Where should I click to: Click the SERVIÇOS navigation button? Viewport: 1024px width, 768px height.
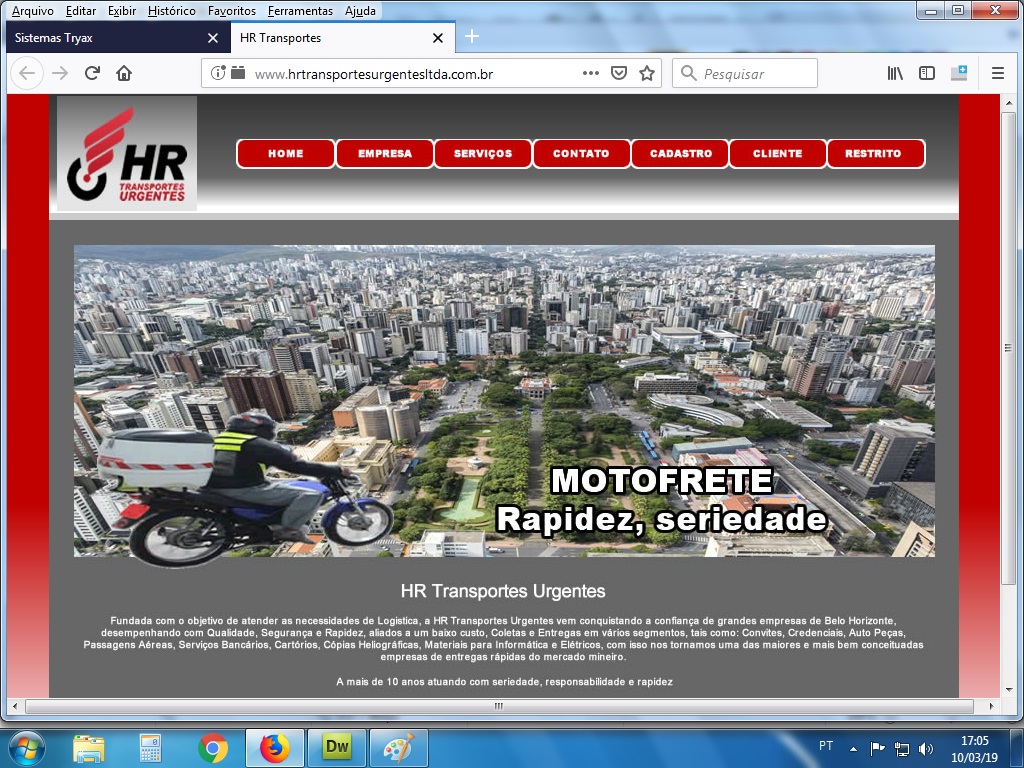(x=482, y=154)
